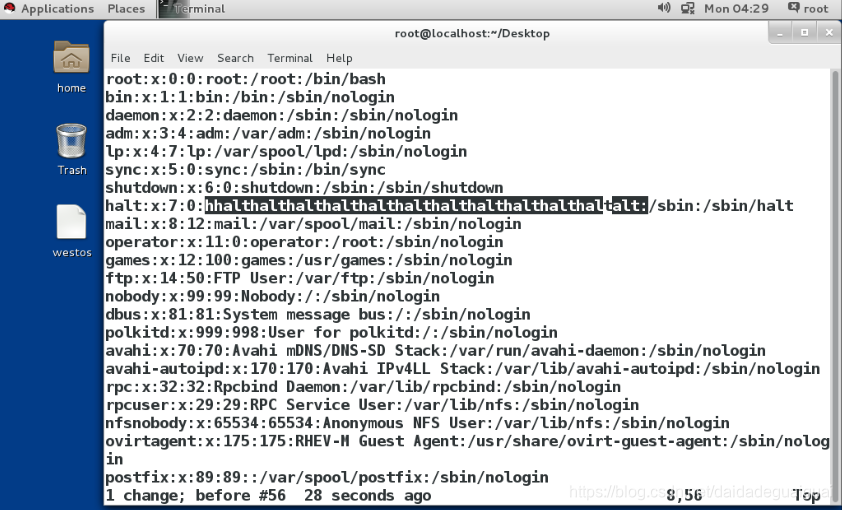Click the title bar root@localhost:~/Desktop
Viewport: 842px width, 510px height.
point(472,33)
